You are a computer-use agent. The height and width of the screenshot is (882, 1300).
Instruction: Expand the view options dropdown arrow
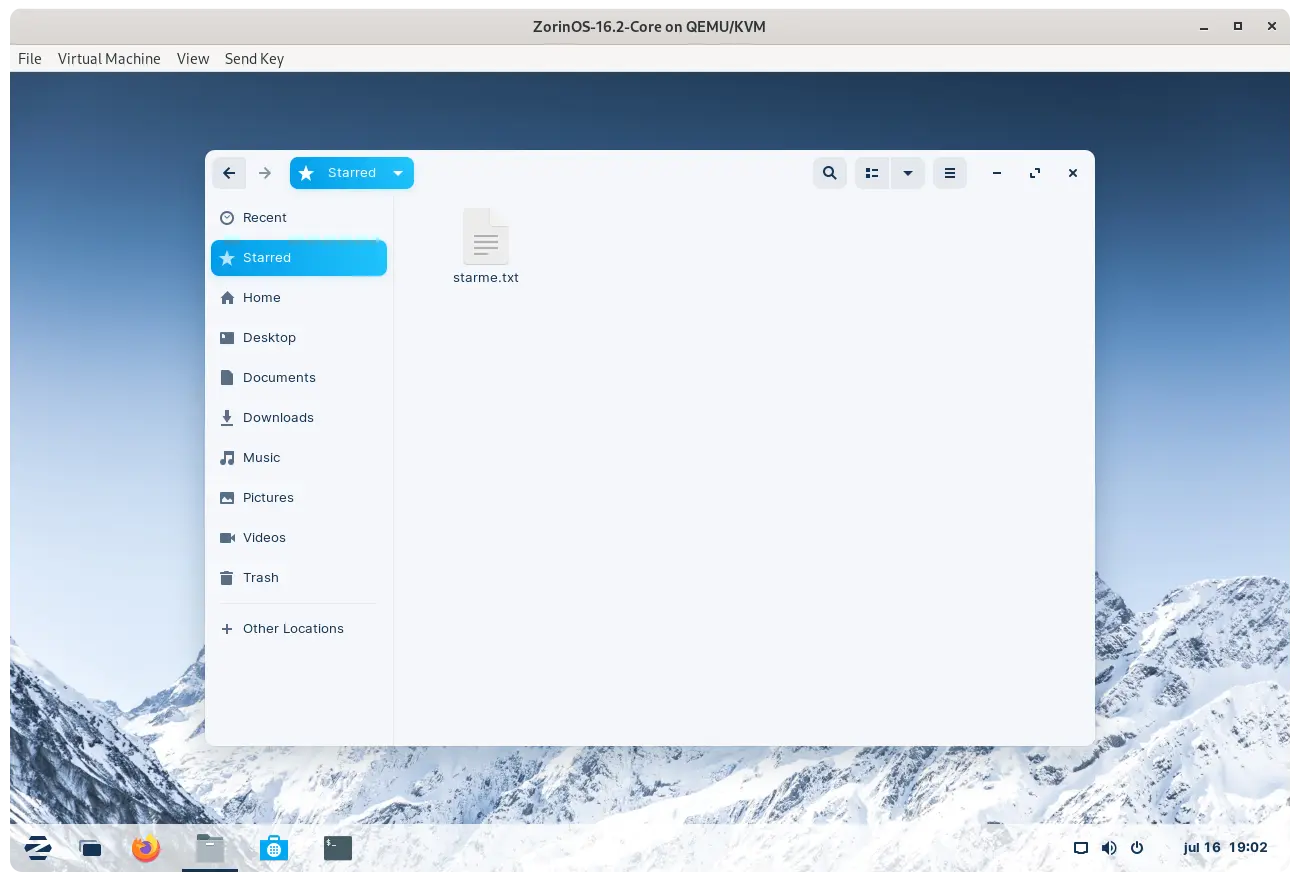908,173
